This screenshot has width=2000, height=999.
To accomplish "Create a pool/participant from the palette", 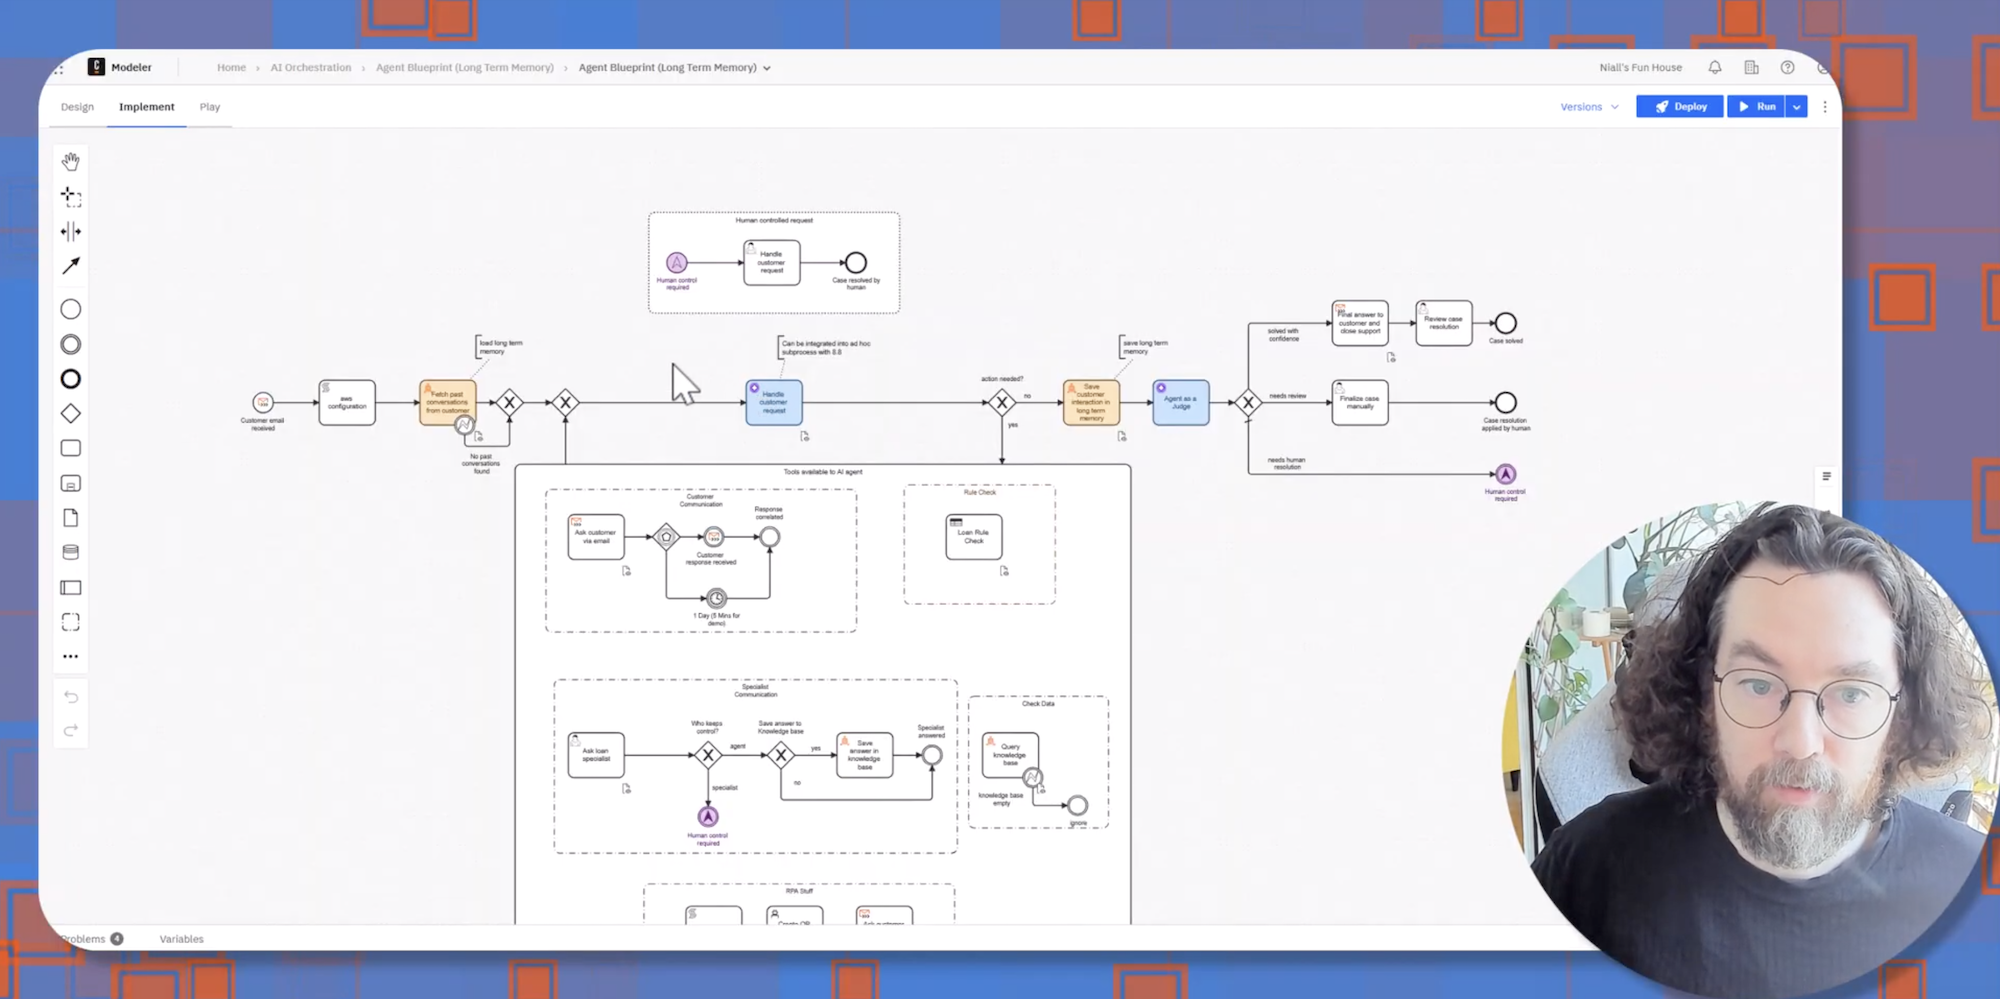I will [70, 588].
